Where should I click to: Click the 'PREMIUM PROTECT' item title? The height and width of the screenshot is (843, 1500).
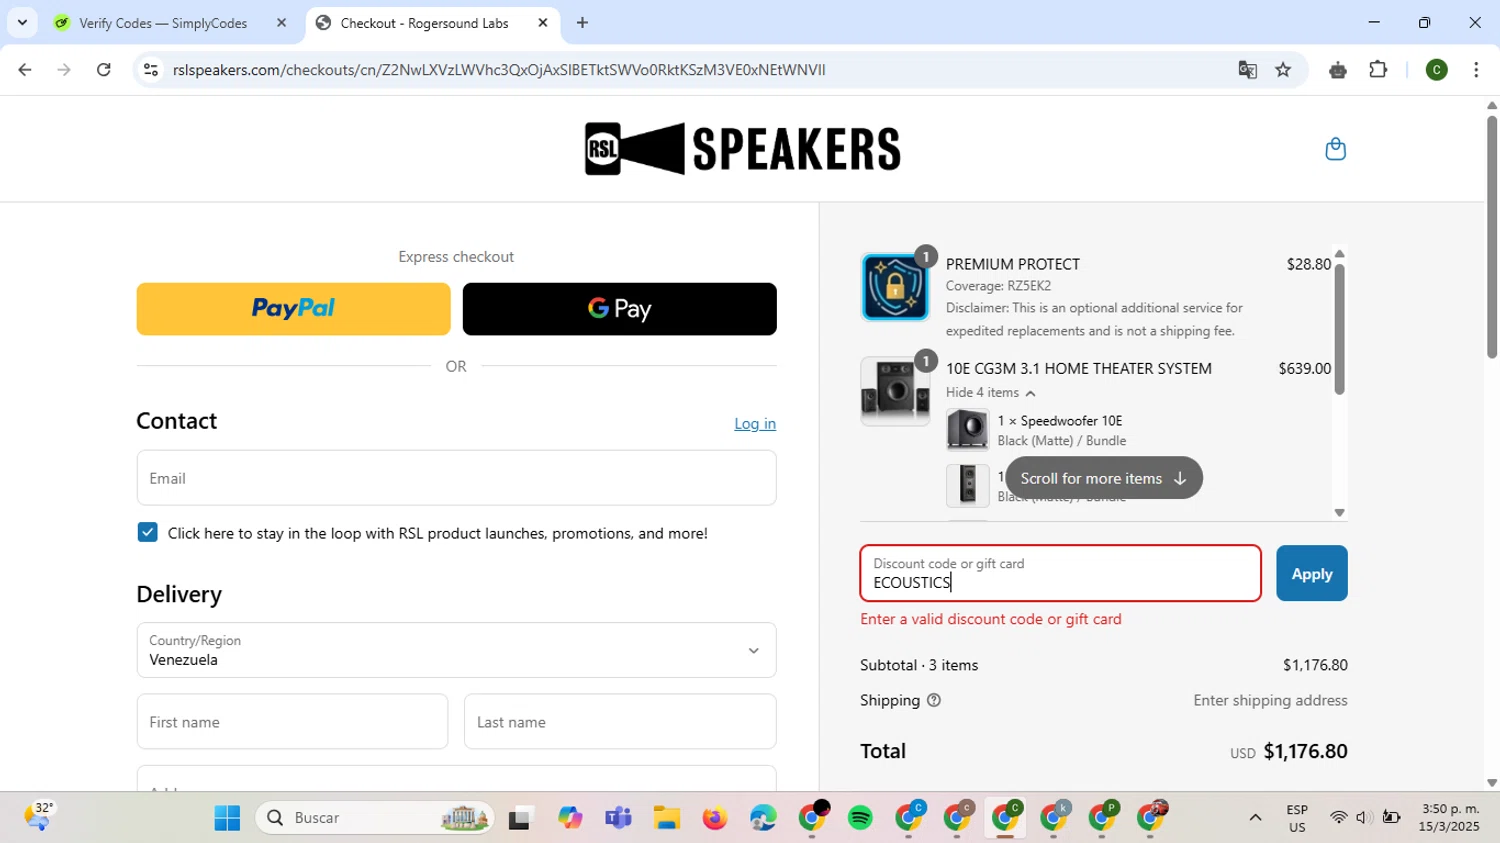(x=1013, y=264)
